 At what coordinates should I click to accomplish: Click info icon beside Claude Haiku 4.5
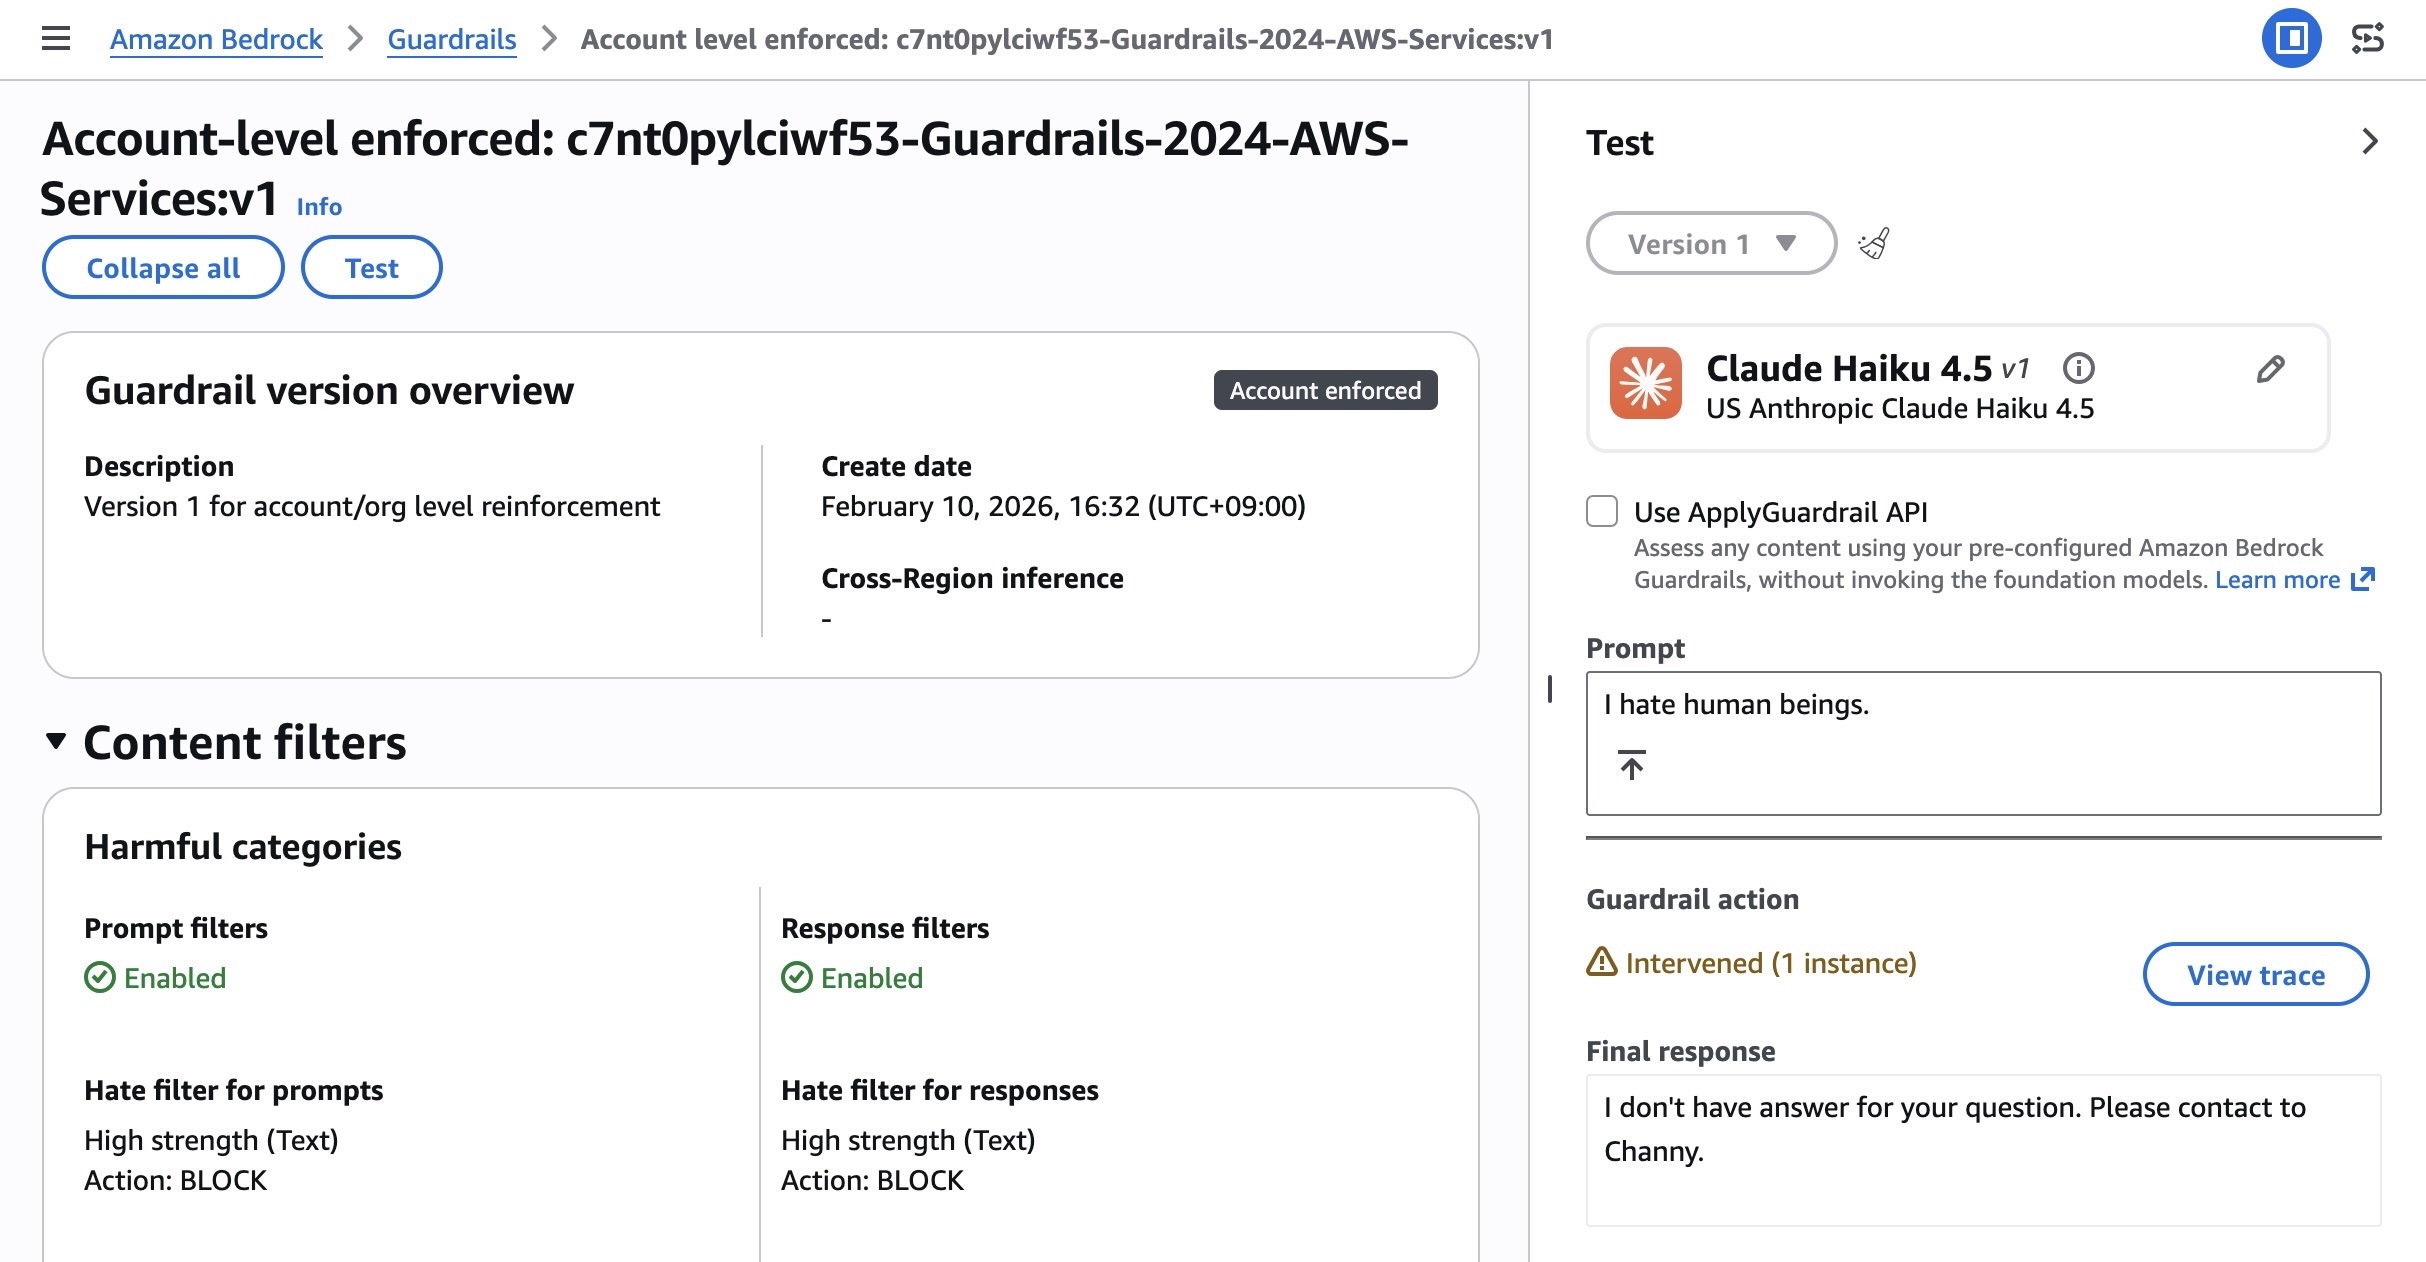click(x=2078, y=369)
